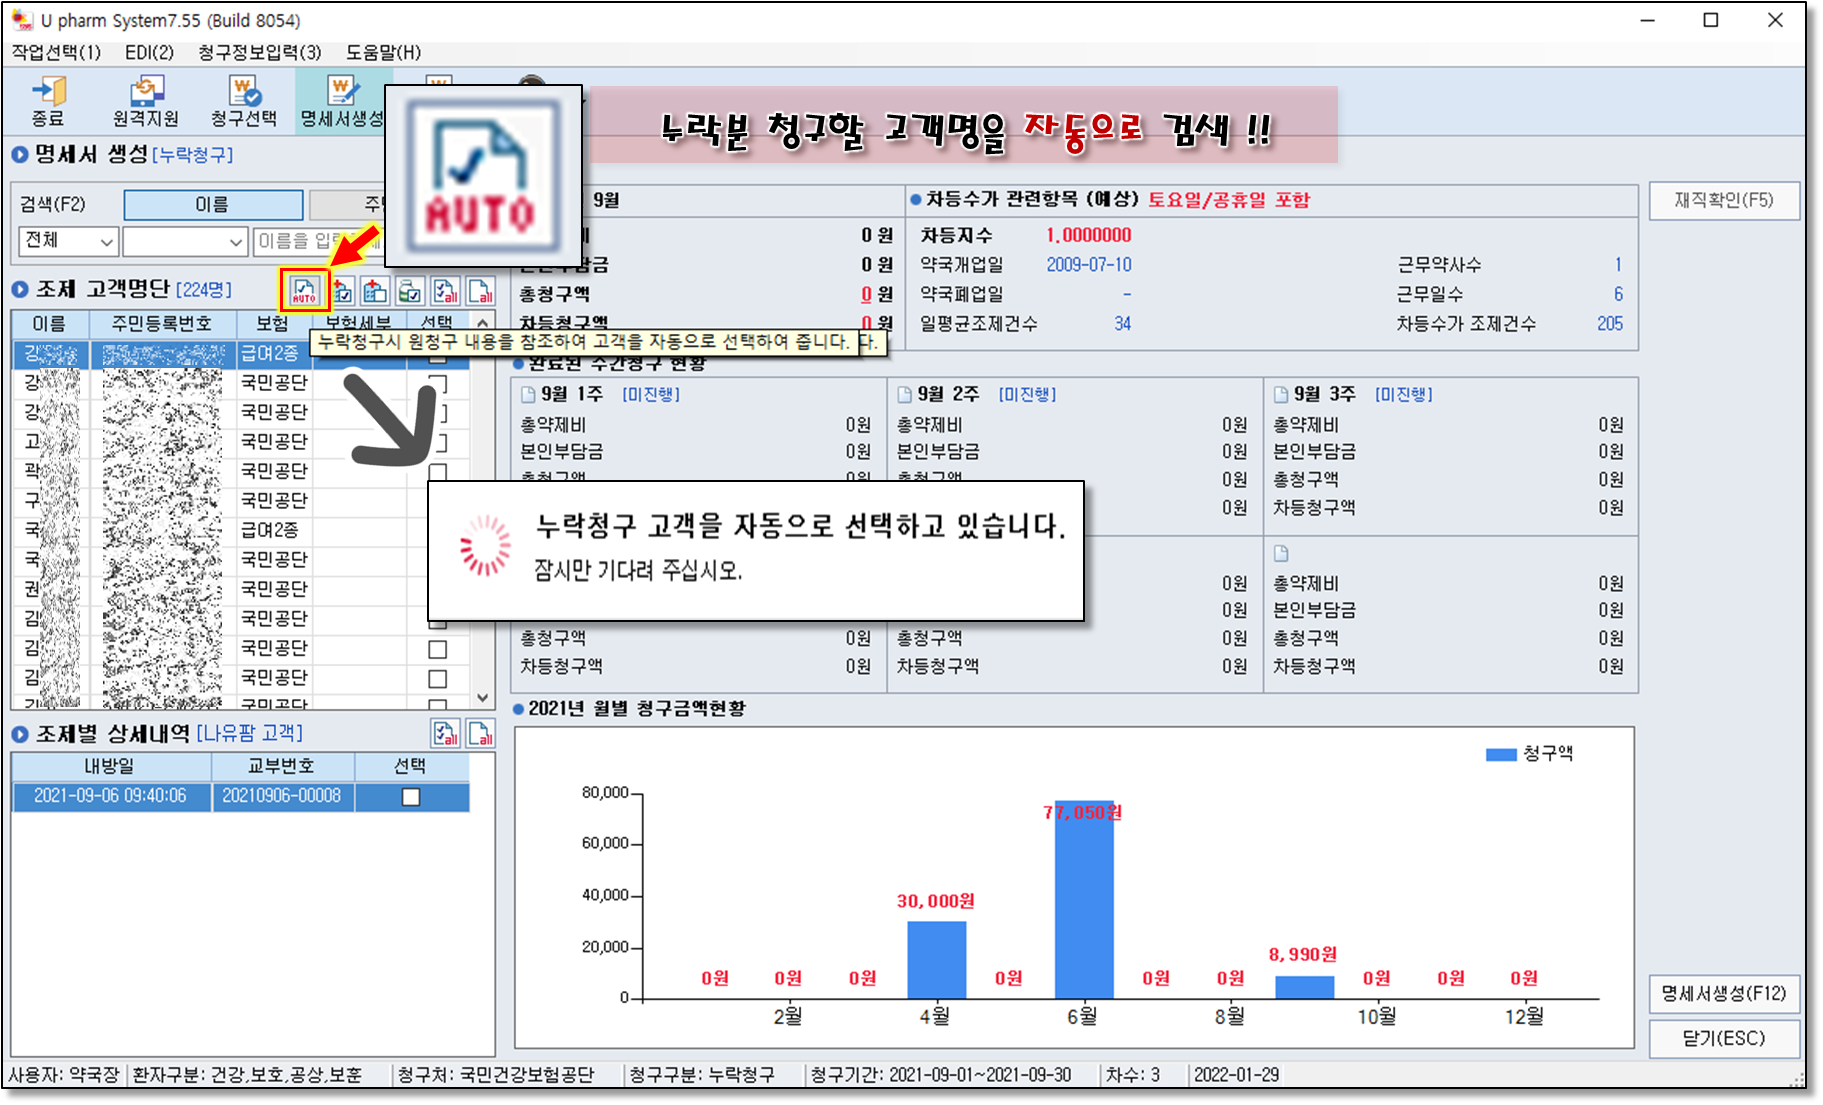Screen dimensions: 1823x1105
Task: Open the 작업선택(1) menu
Action: (x=56, y=52)
